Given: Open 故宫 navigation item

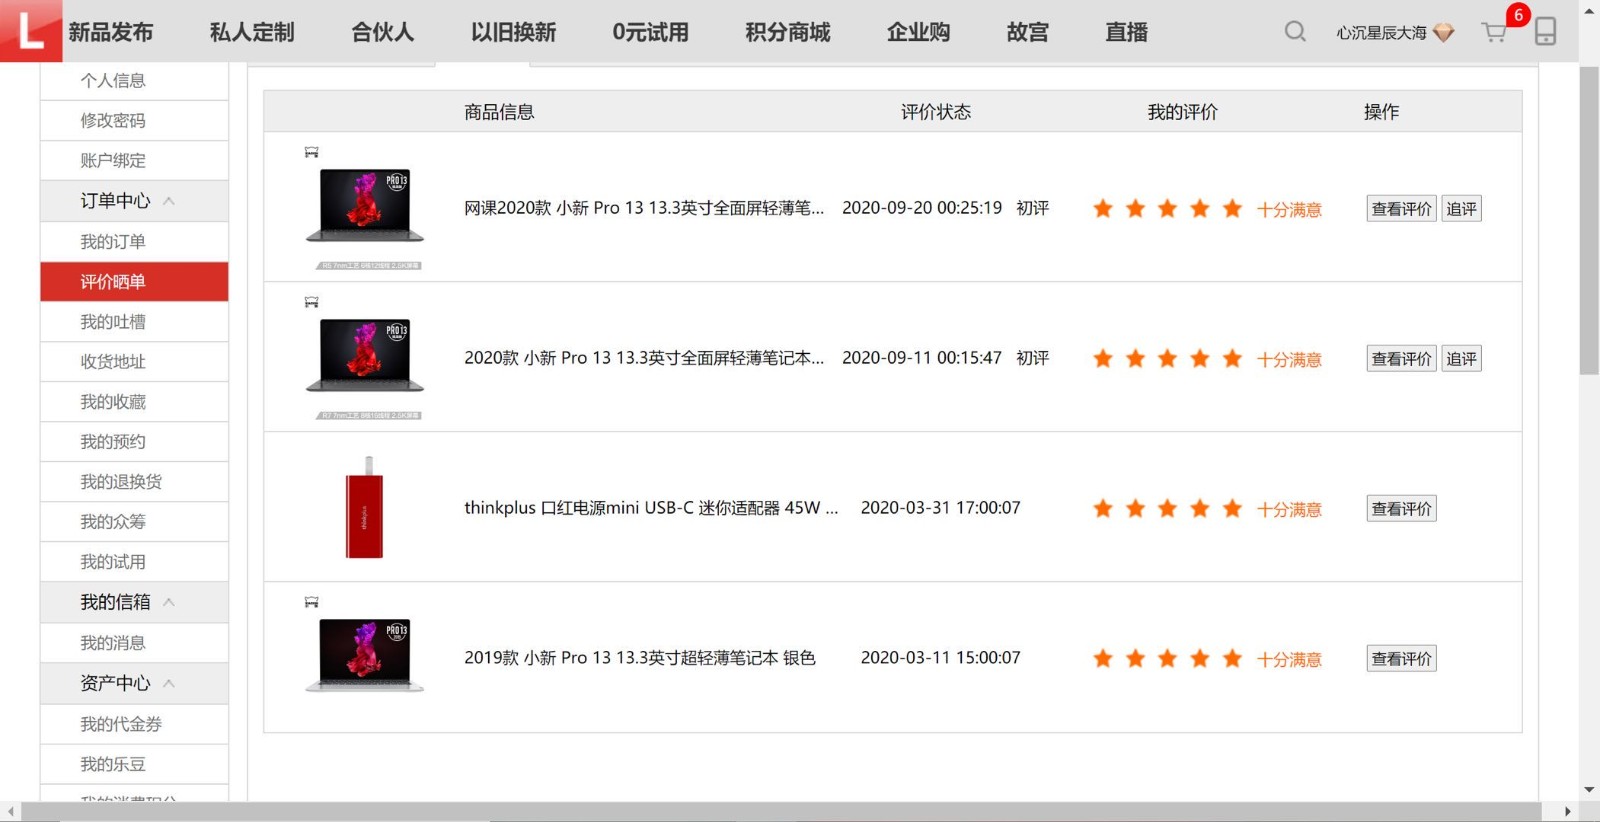Looking at the screenshot, I should point(1028,32).
